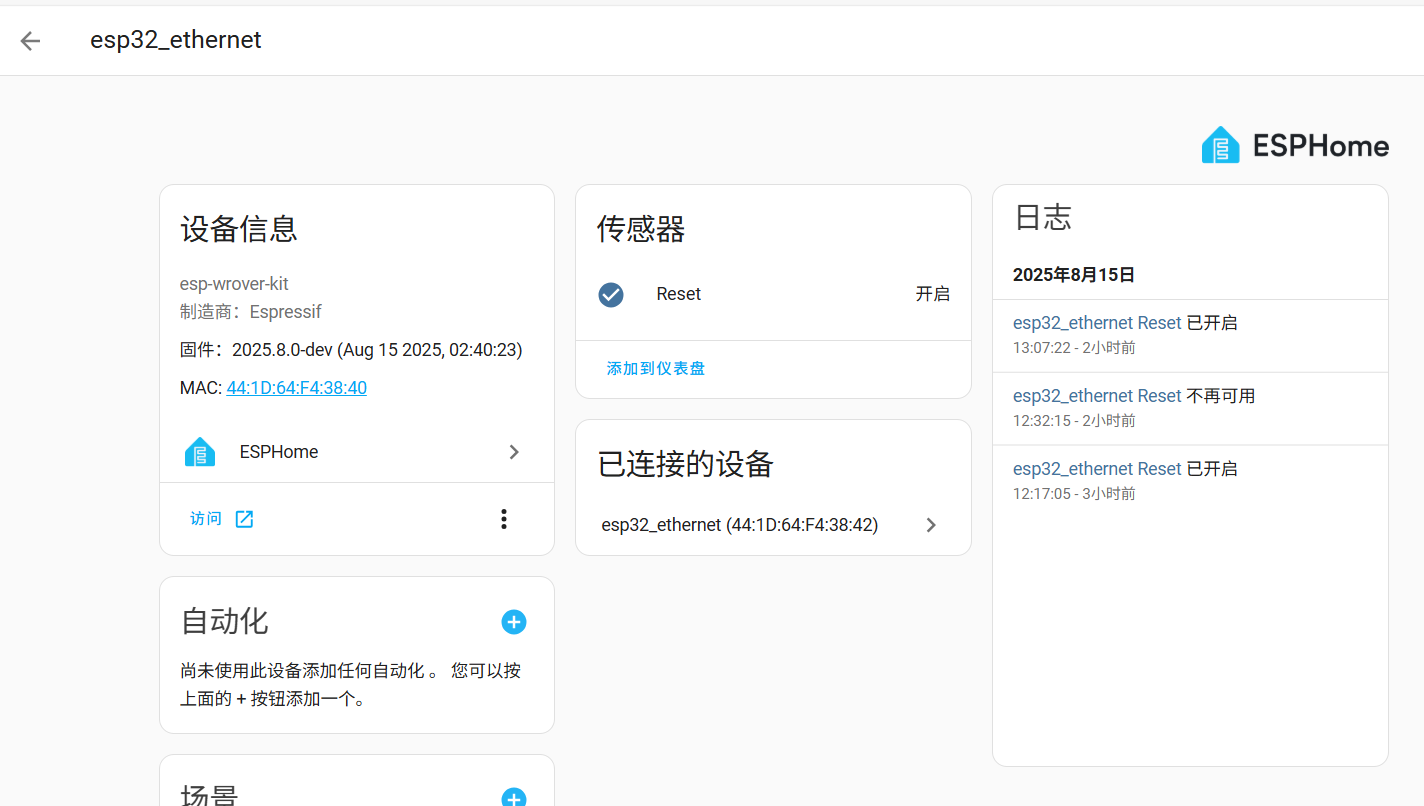Open connected device esp32_ethernet (44:1D:64:F4:38:42)
The image size is (1424, 806).
[x=773, y=525]
